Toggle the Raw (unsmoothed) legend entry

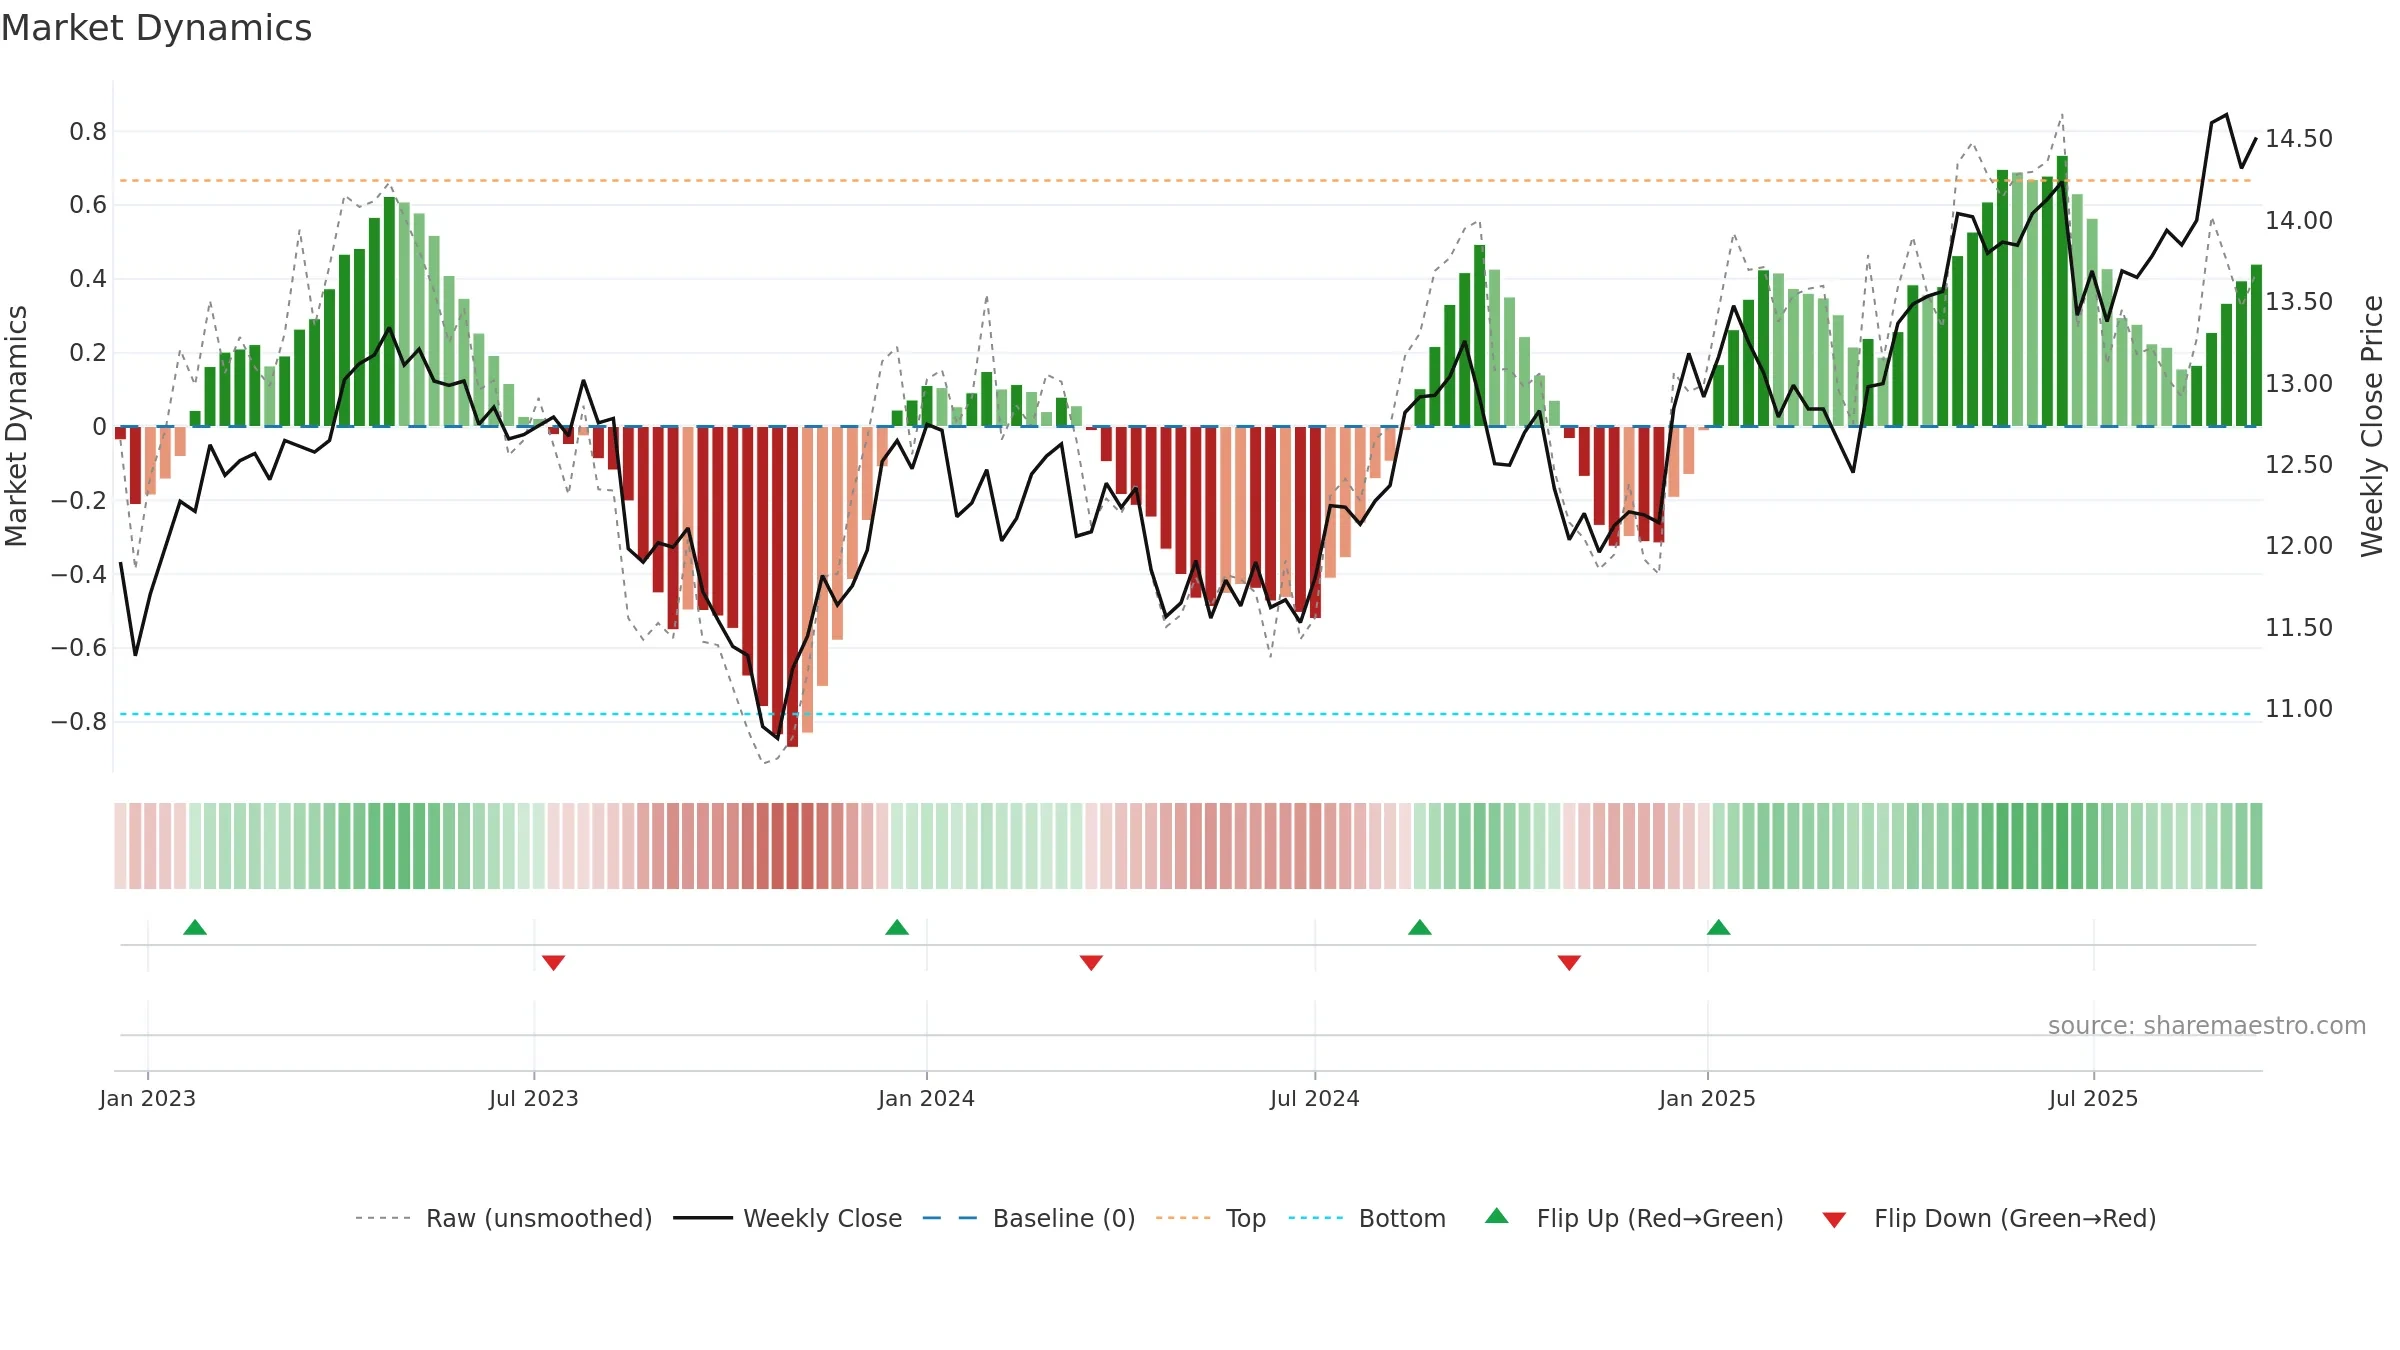tap(503, 1218)
